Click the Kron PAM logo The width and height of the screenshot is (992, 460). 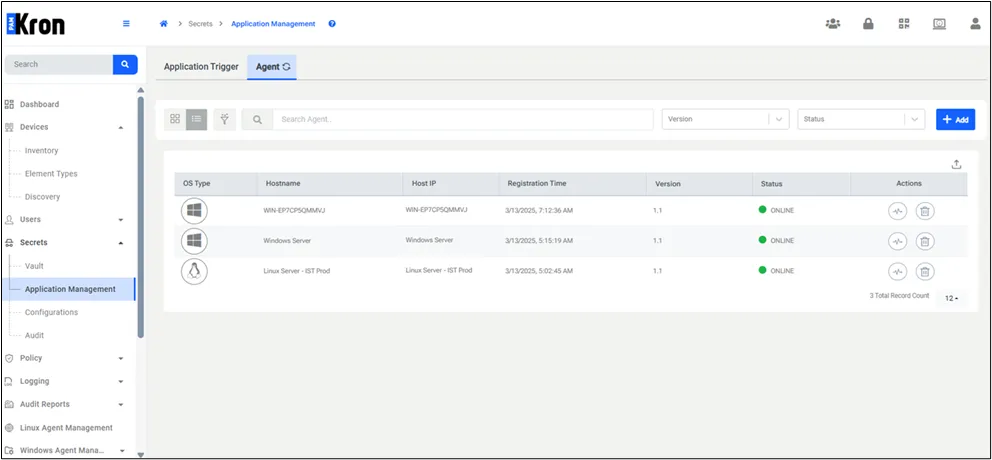(x=36, y=24)
